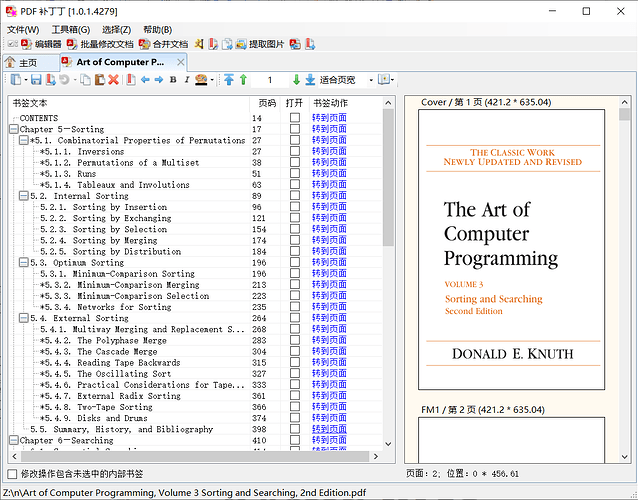
Task: Click the bookmark tree horizontal scrollbar thumb
Action: coord(194,456)
